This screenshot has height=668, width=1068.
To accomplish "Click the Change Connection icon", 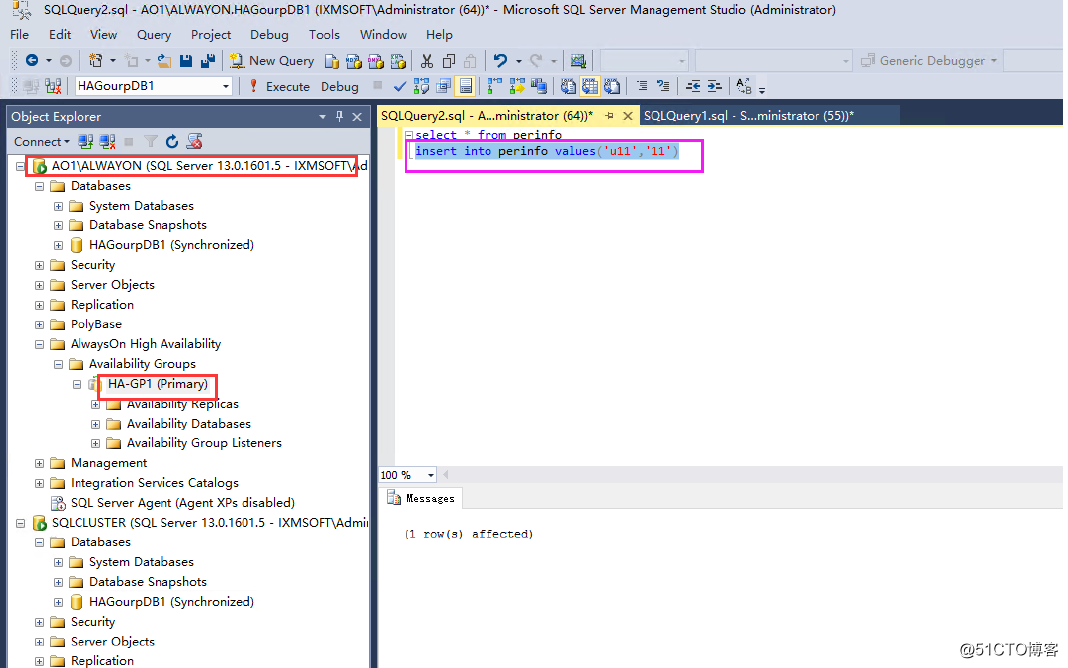I will 53,86.
